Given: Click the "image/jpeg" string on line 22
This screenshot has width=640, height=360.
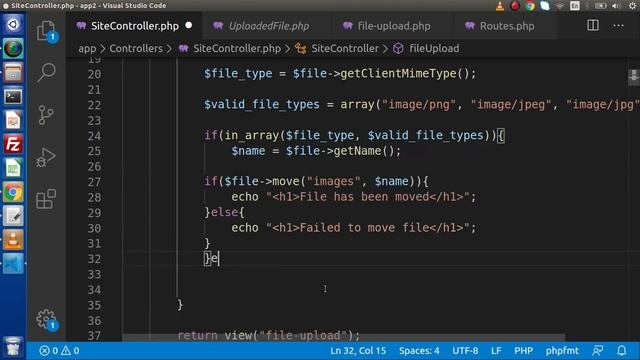Looking at the screenshot, I should click(x=511, y=104).
